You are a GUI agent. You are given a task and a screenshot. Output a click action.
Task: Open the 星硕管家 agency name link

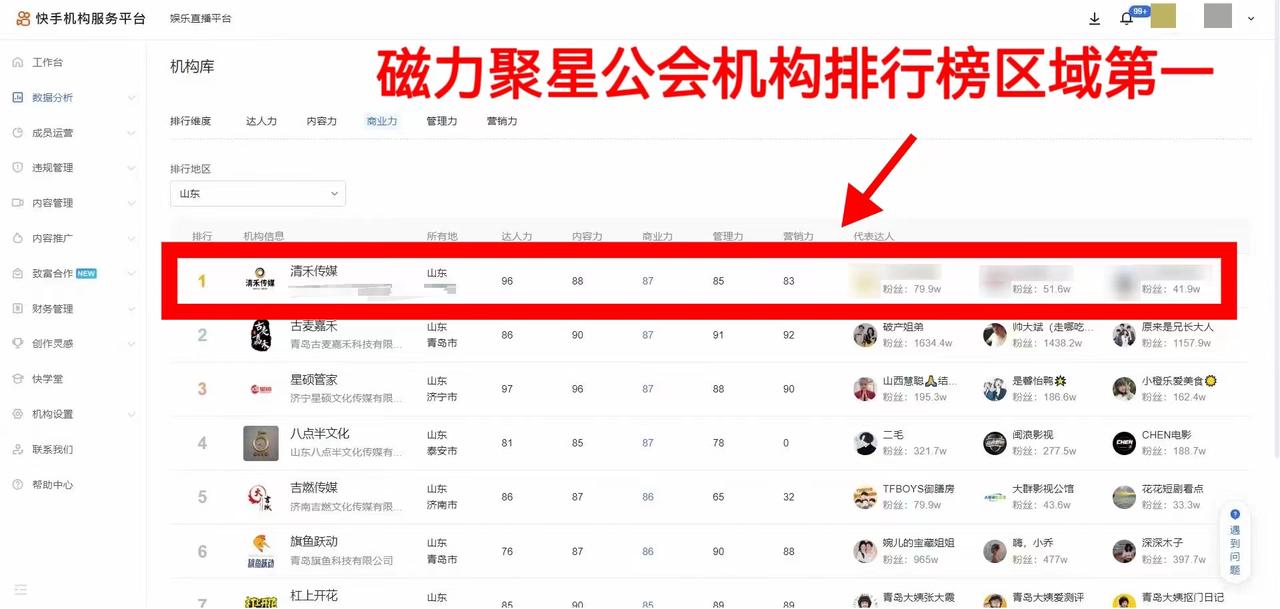click(x=314, y=380)
